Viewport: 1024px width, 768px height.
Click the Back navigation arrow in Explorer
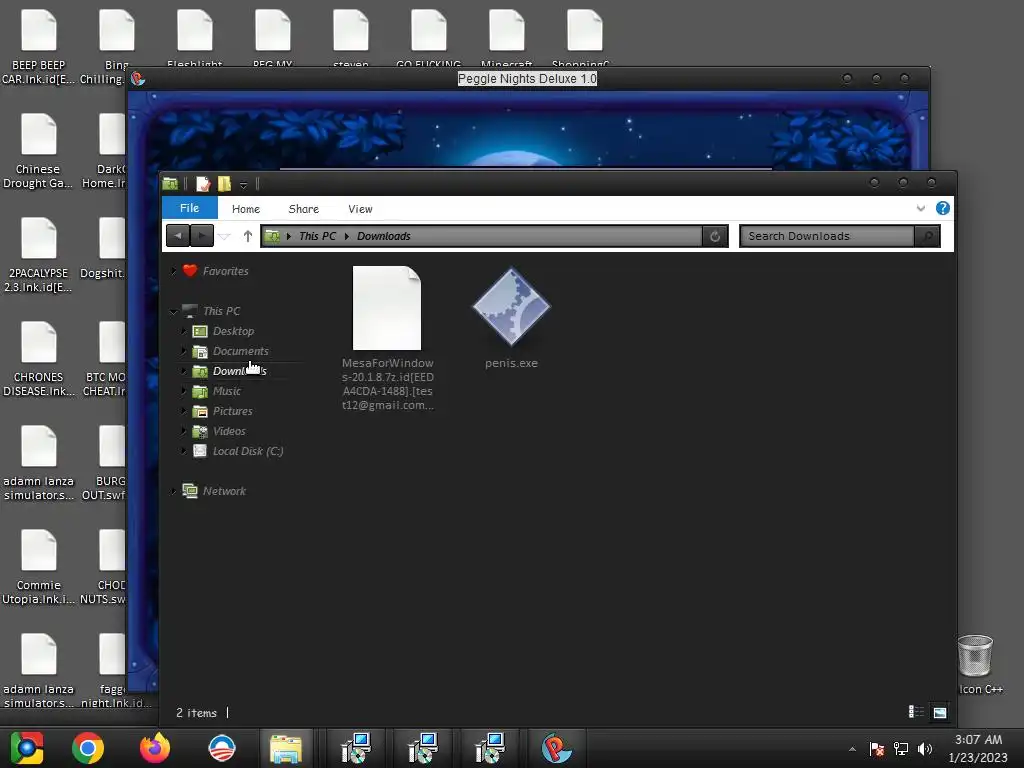178,236
